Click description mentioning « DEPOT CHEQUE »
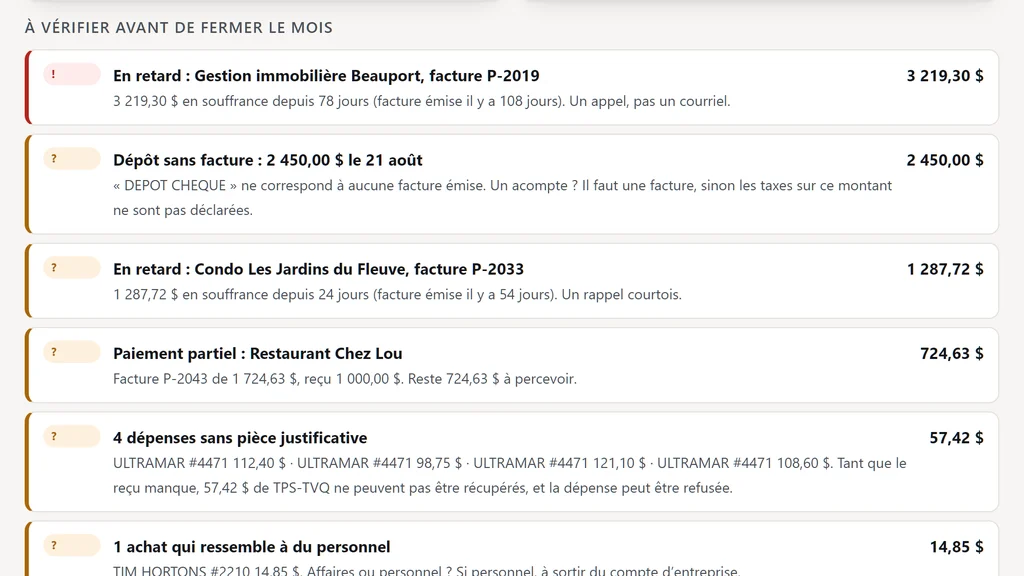 tap(502, 198)
